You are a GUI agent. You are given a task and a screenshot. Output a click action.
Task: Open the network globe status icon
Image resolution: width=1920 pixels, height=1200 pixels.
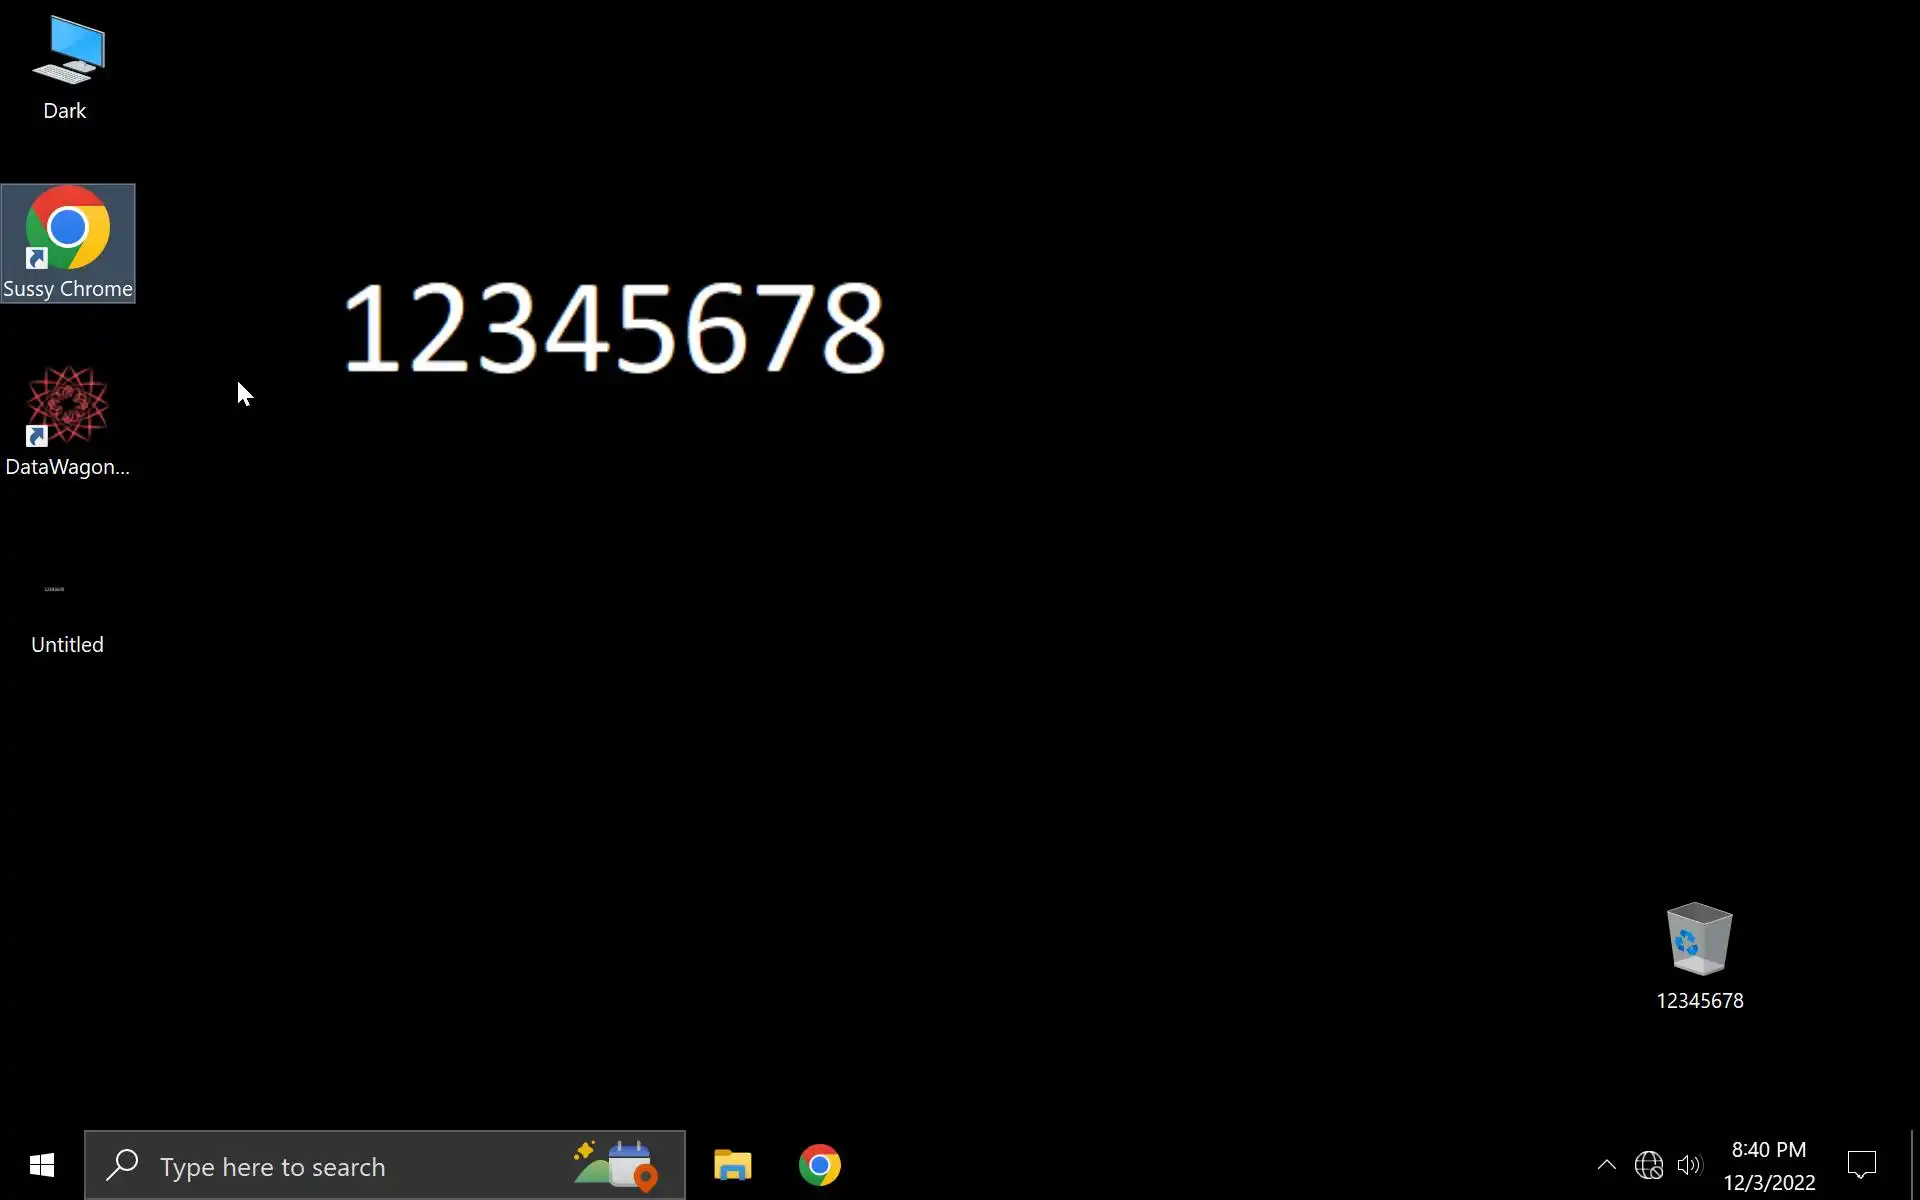1648,1165
